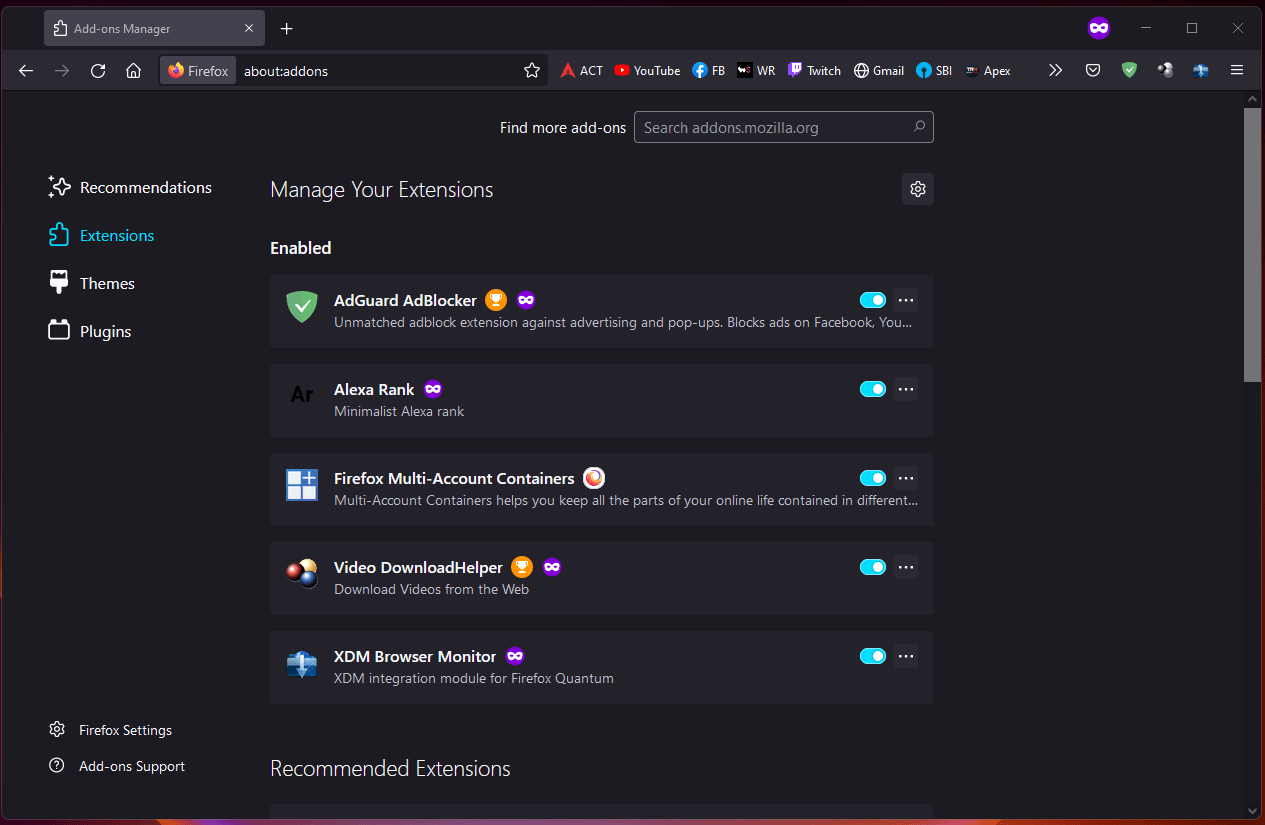Show more bookmarks with the double chevron

tap(1055, 70)
